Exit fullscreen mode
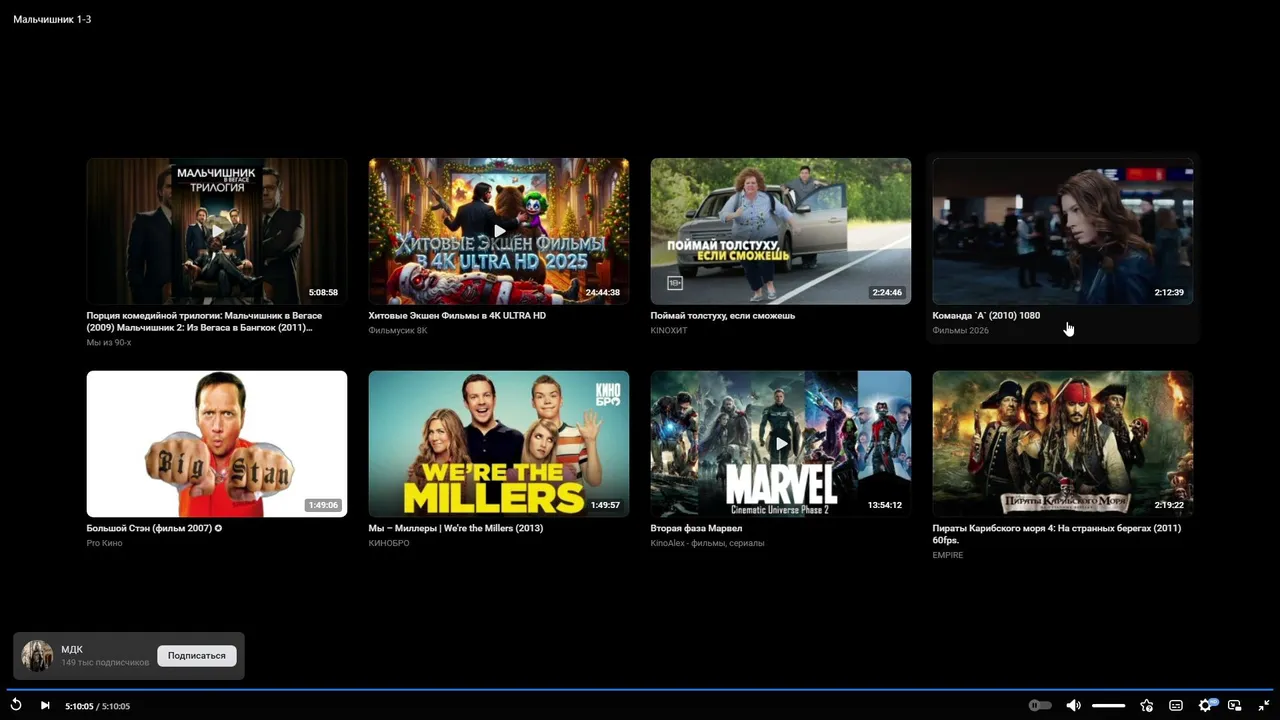Screen dimensions: 1280x720 tap(1264, 705)
